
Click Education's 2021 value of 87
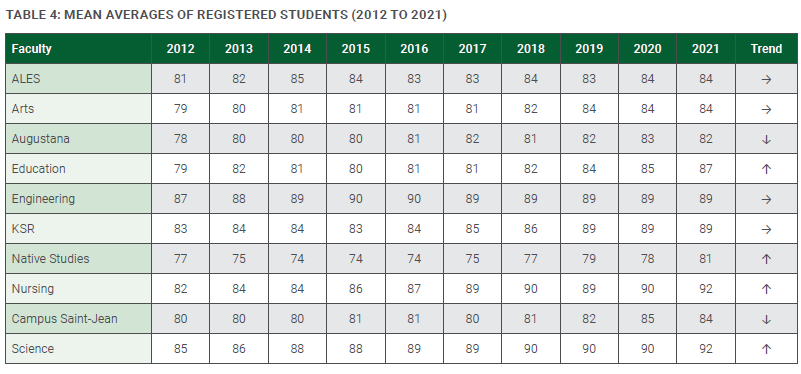pyautogui.click(x=706, y=169)
